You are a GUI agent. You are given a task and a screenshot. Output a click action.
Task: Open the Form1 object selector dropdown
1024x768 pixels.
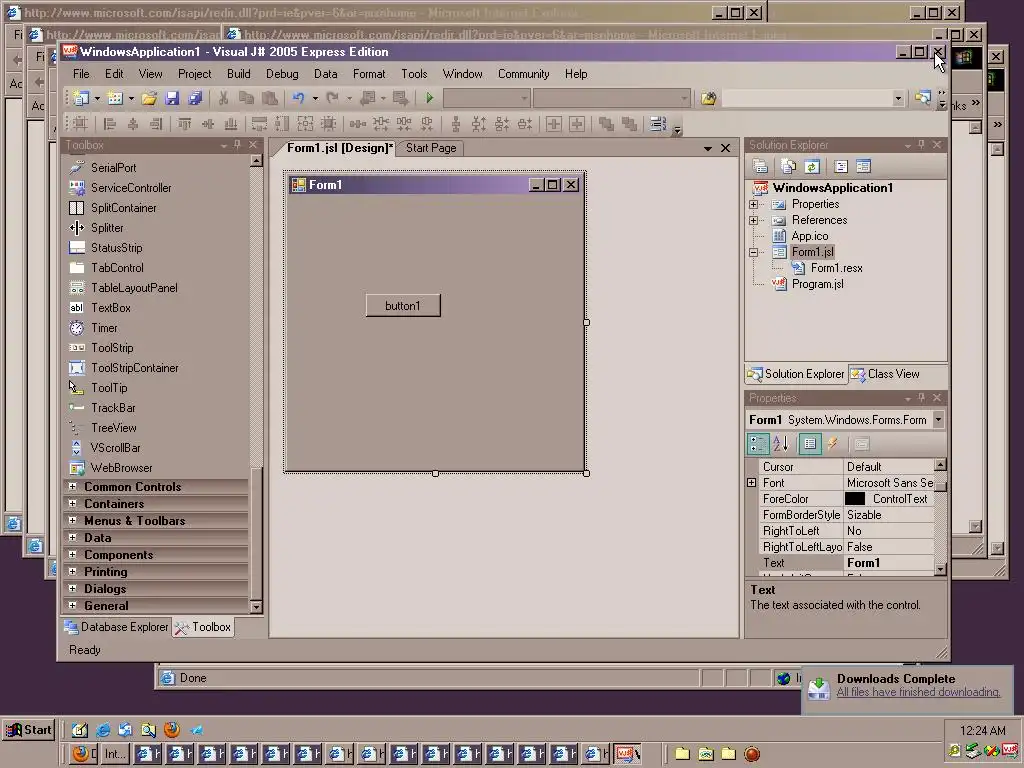coord(938,419)
